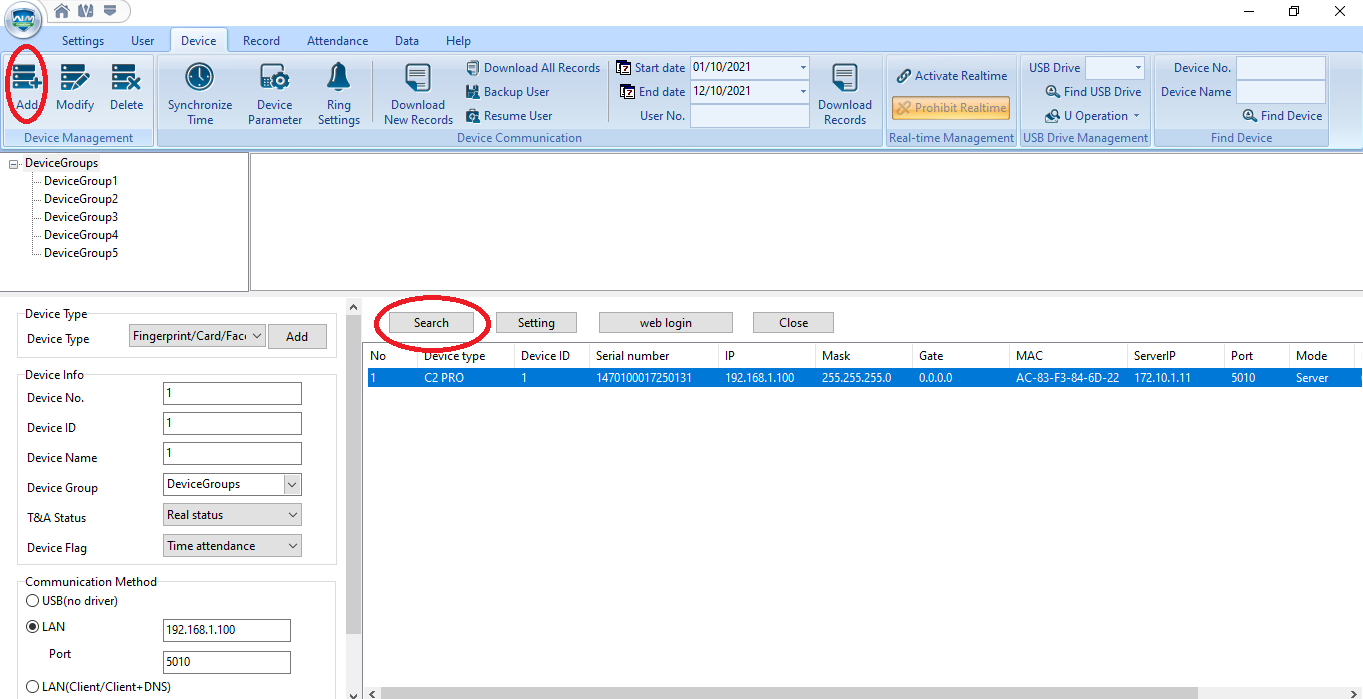Click Resume User
The width and height of the screenshot is (1363, 699).
509,116
